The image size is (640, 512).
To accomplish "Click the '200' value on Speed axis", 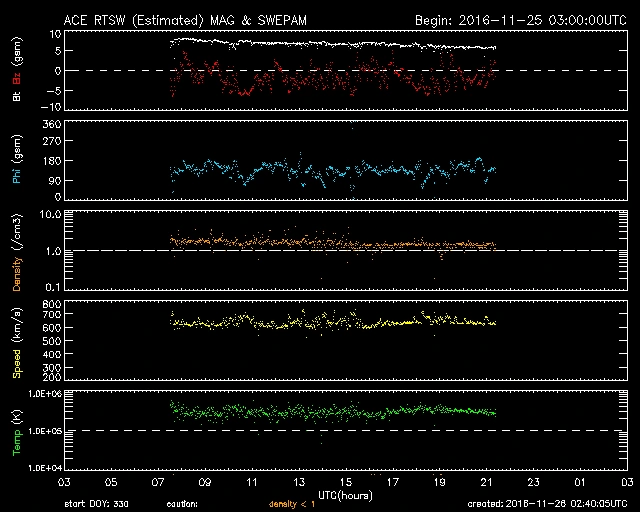I will (x=52, y=377).
